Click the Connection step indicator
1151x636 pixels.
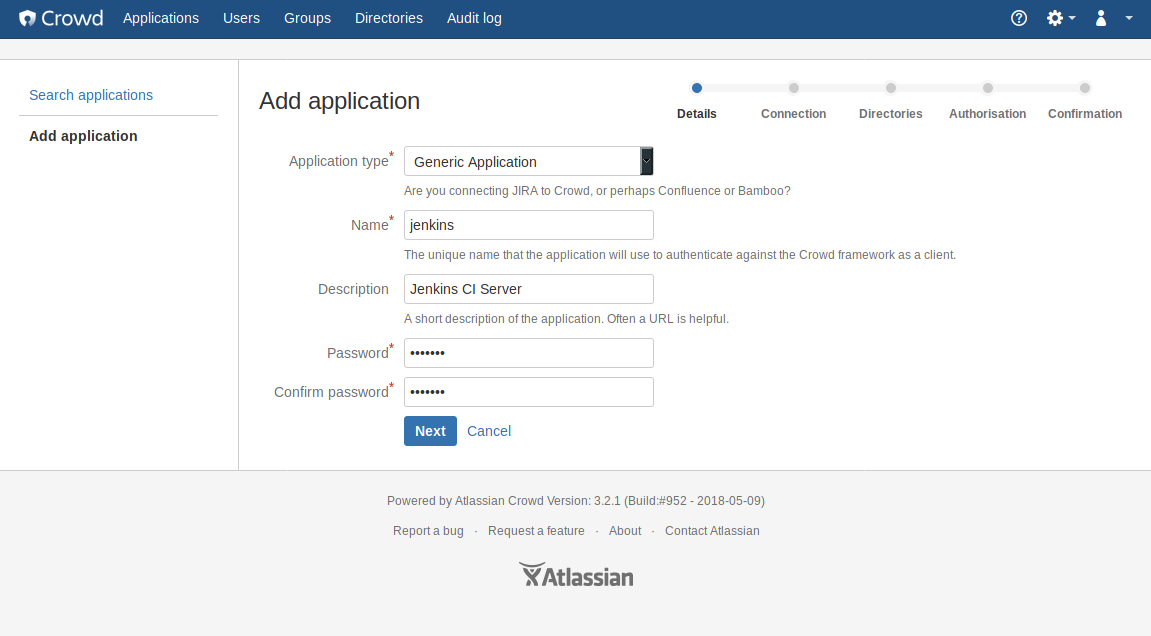[x=794, y=101]
